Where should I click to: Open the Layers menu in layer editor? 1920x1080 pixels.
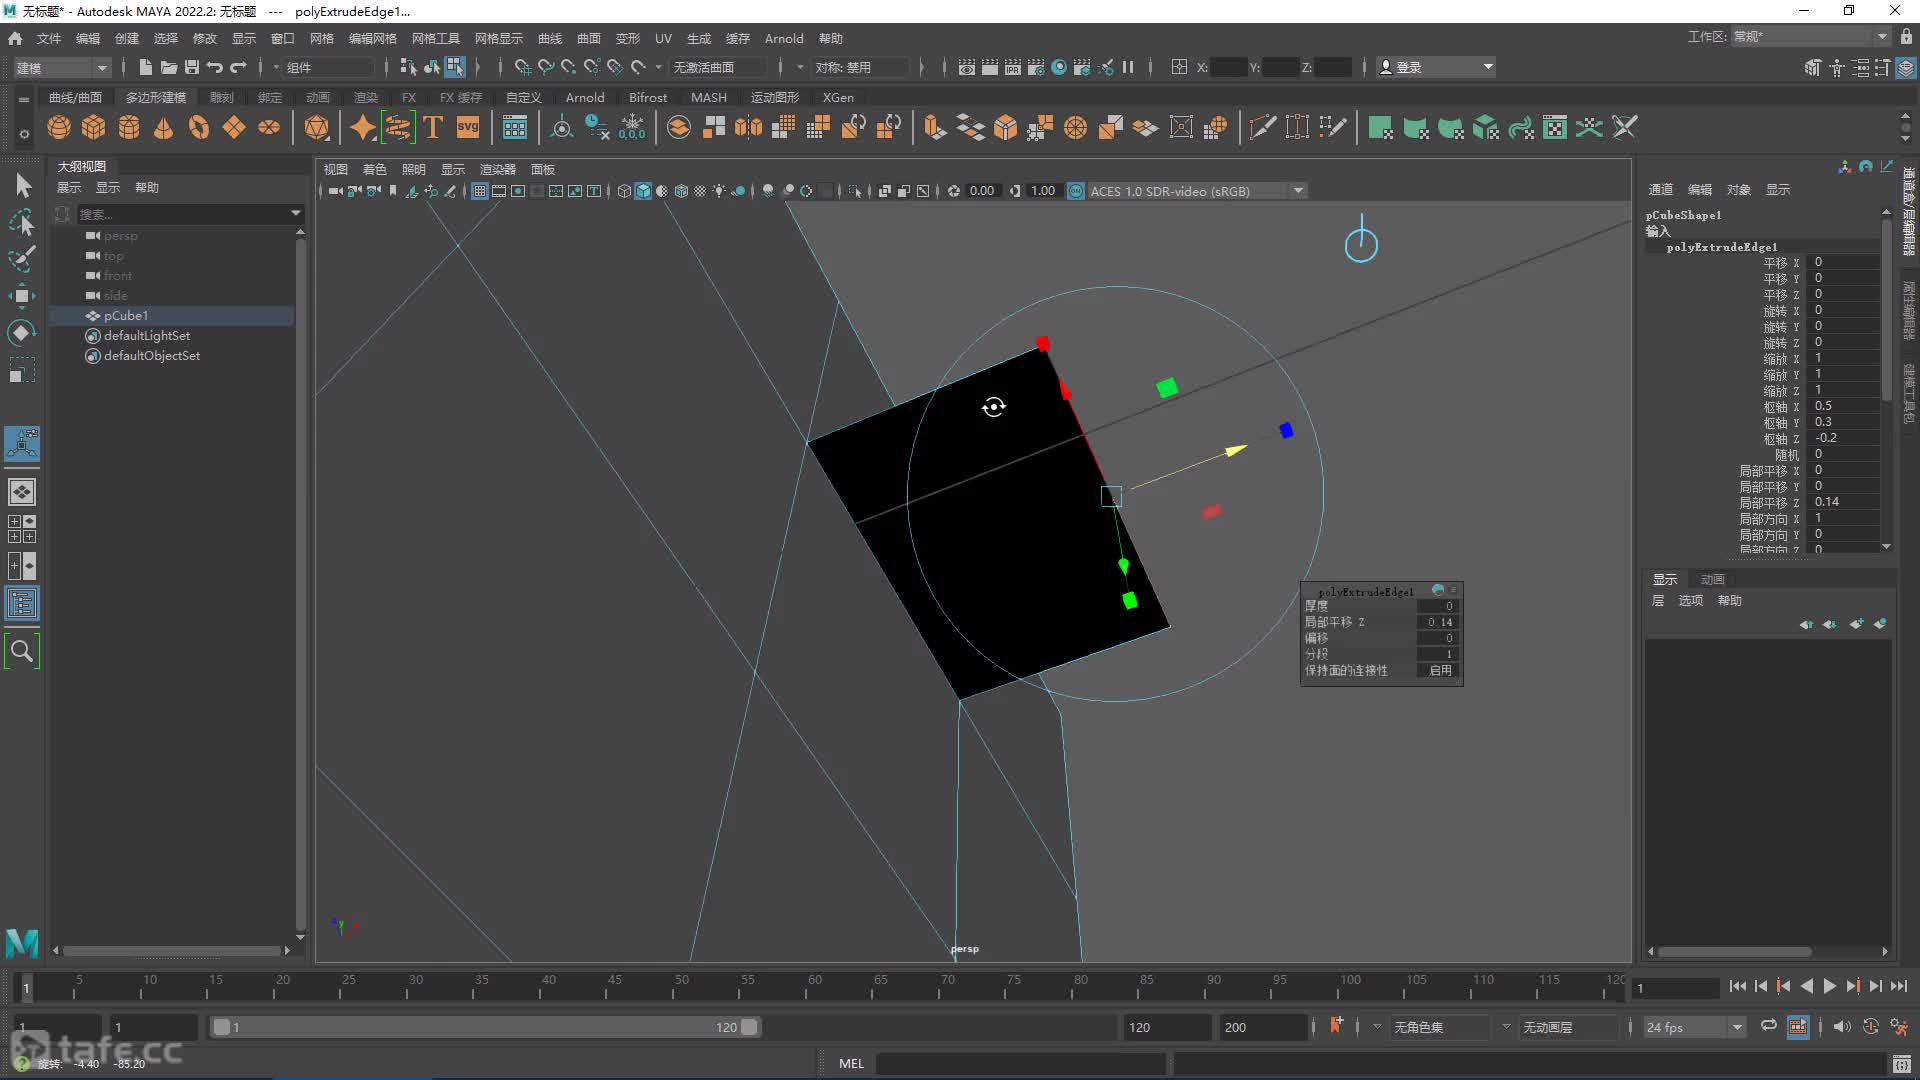tap(1658, 600)
